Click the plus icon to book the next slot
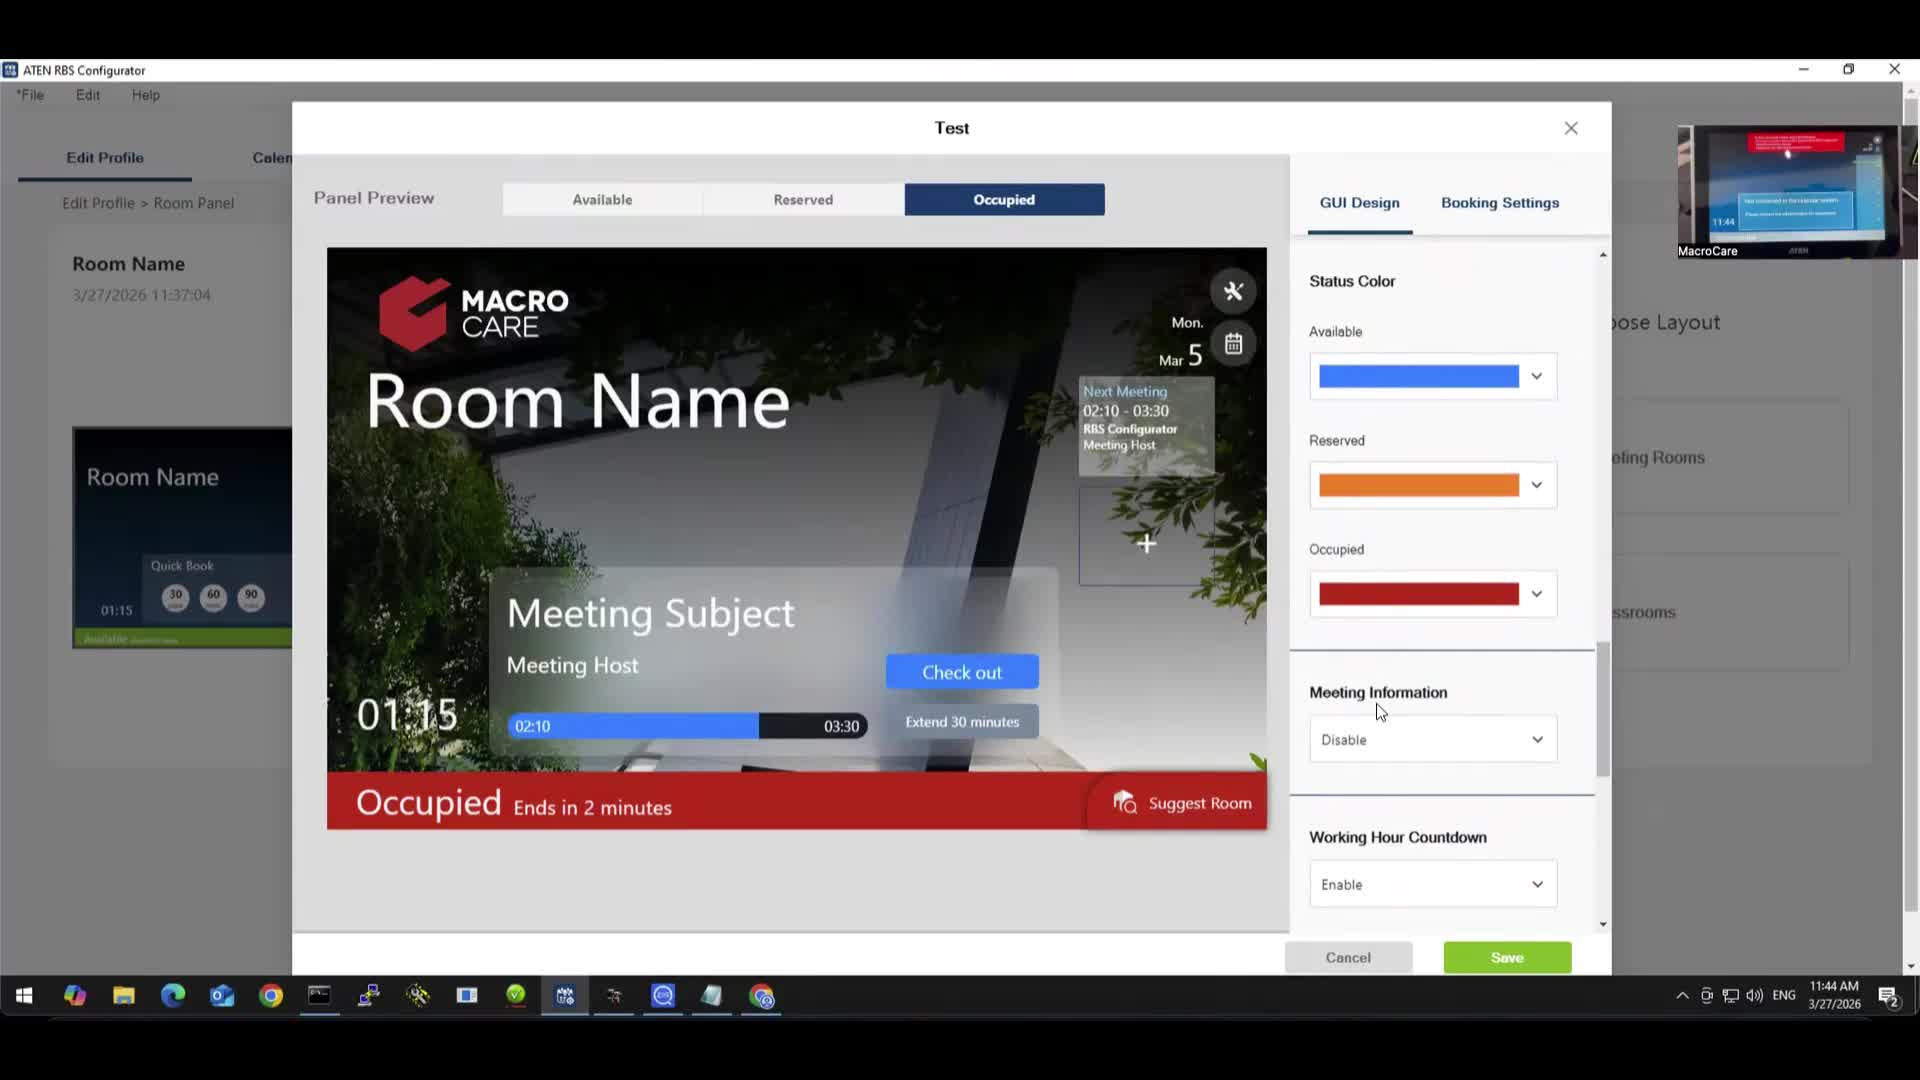1920x1080 pixels. tap(1146, 543)
